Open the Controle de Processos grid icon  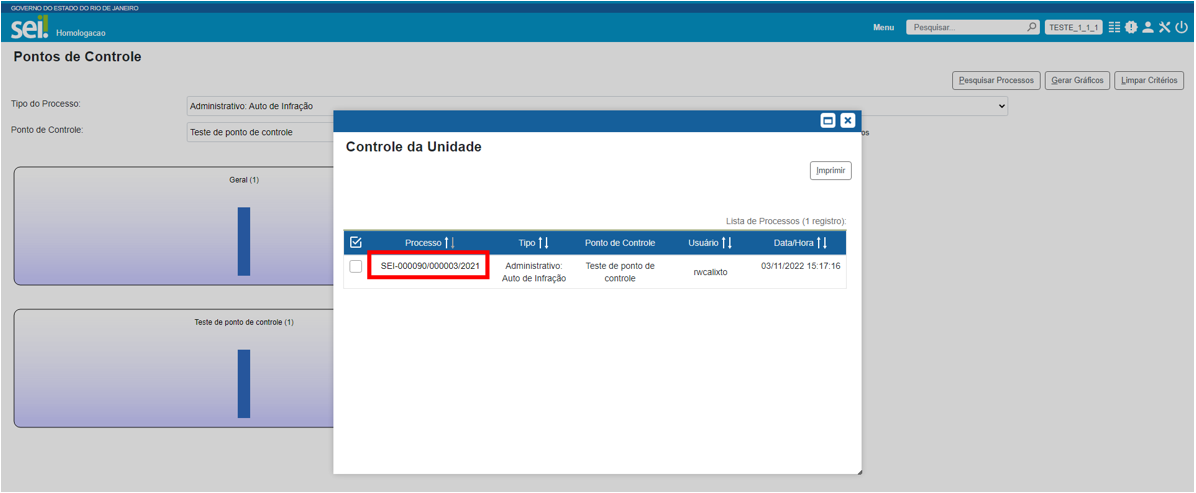click(1115, 27)
